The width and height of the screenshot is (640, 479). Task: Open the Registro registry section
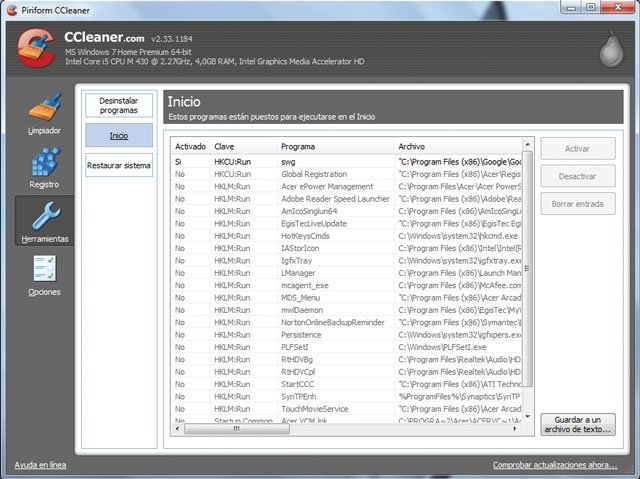(x=44, y=168)
